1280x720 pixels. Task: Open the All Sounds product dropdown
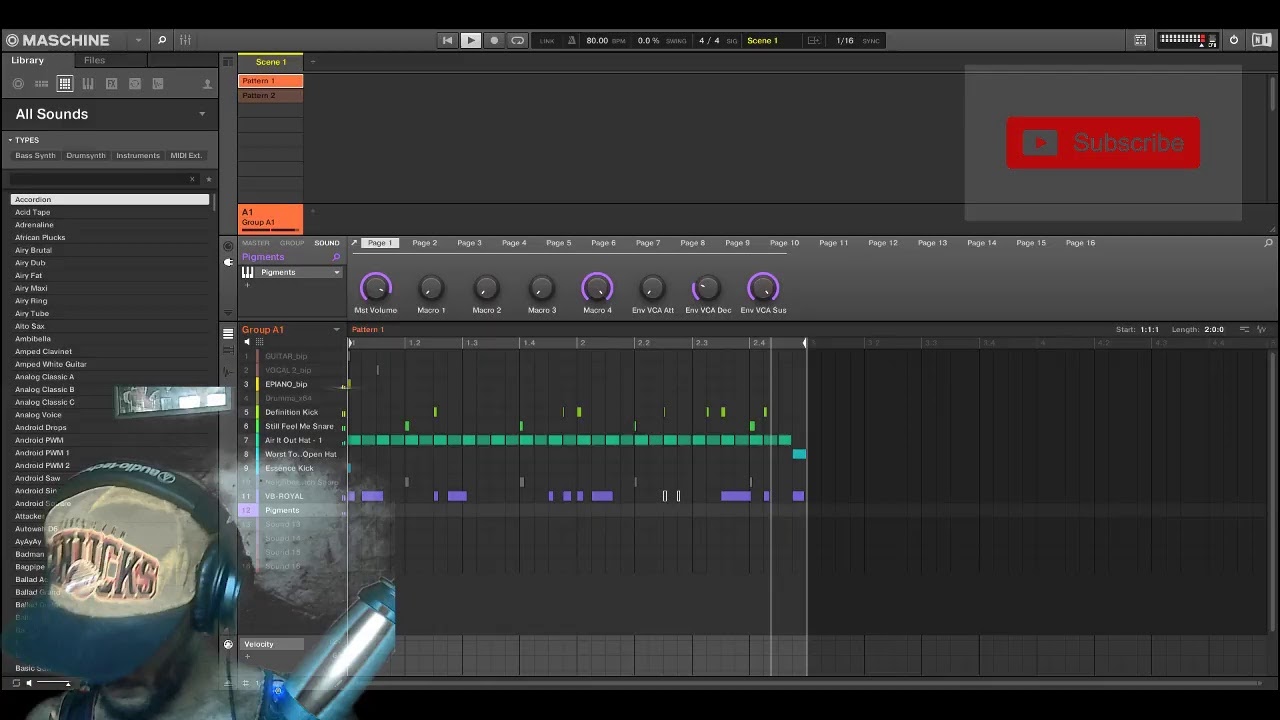pyautogui.click(x=202, y=114)
